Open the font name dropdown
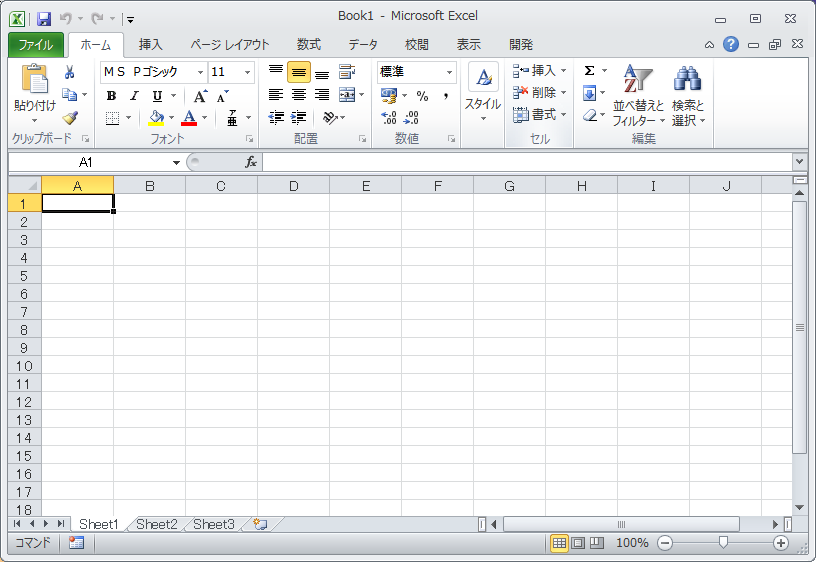The width and height of the screenshot is (816, 562). pos(200,72)
